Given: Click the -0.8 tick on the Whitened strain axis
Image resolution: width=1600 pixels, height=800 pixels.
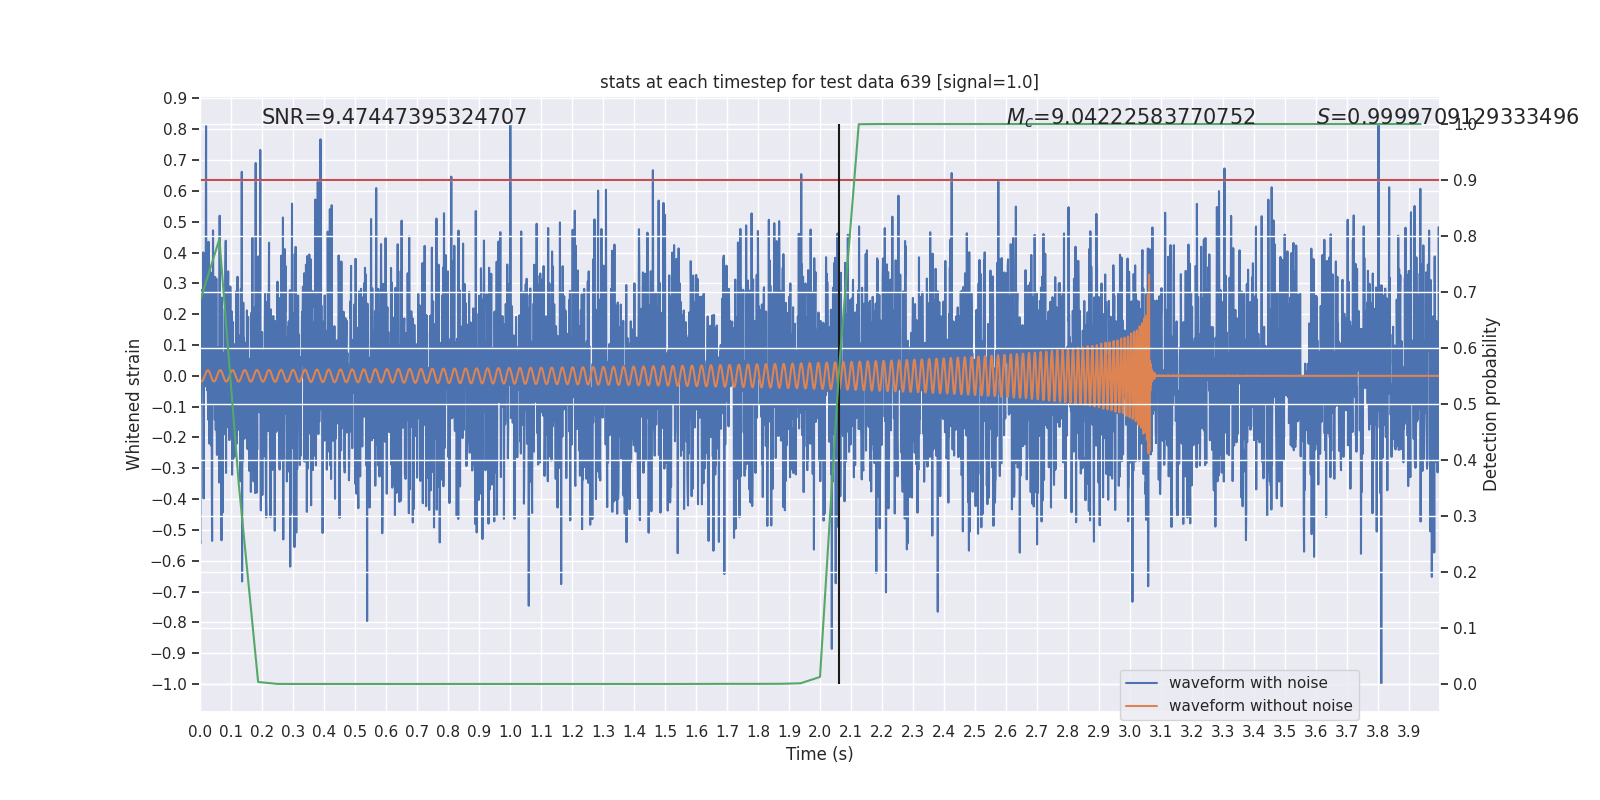Looking at the screenshot, I should 169,622.
